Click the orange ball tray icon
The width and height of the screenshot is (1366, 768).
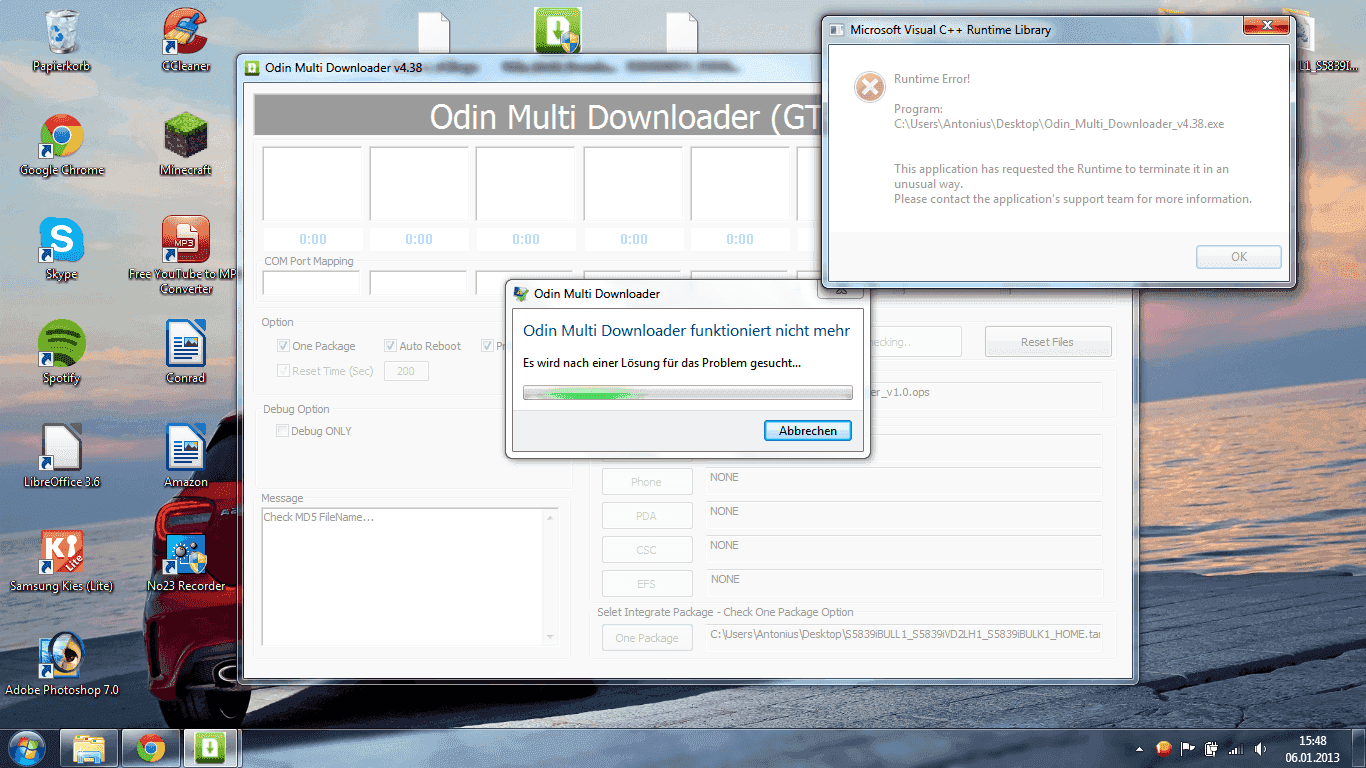coord(1164,748)
